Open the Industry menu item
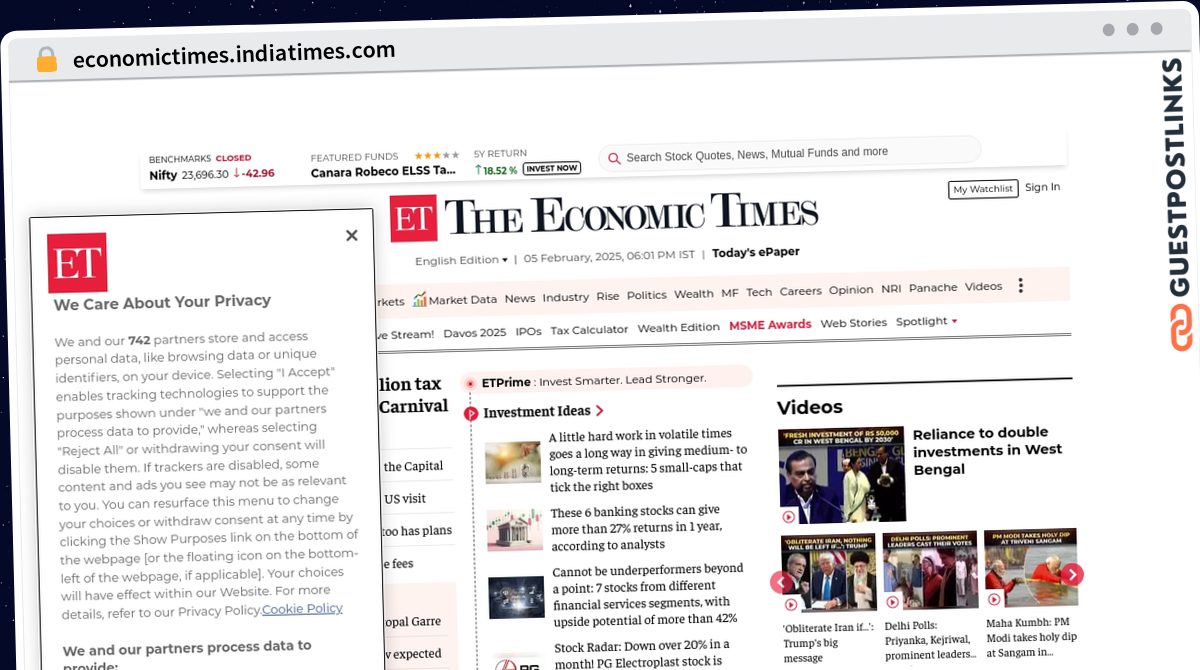The height and width of the screenshot is (670, 1200). (566, 297)
